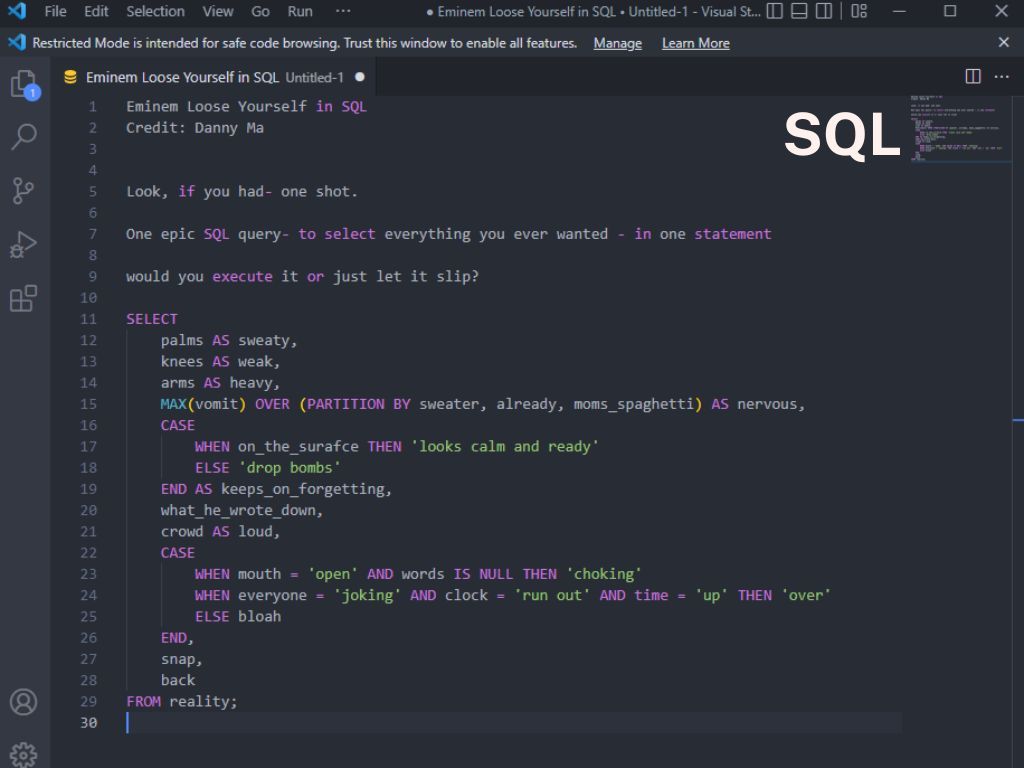The height and width of the screenshot is (768, 1024).
Task: Split the editor using the split icon
Action: coord(972,76)
